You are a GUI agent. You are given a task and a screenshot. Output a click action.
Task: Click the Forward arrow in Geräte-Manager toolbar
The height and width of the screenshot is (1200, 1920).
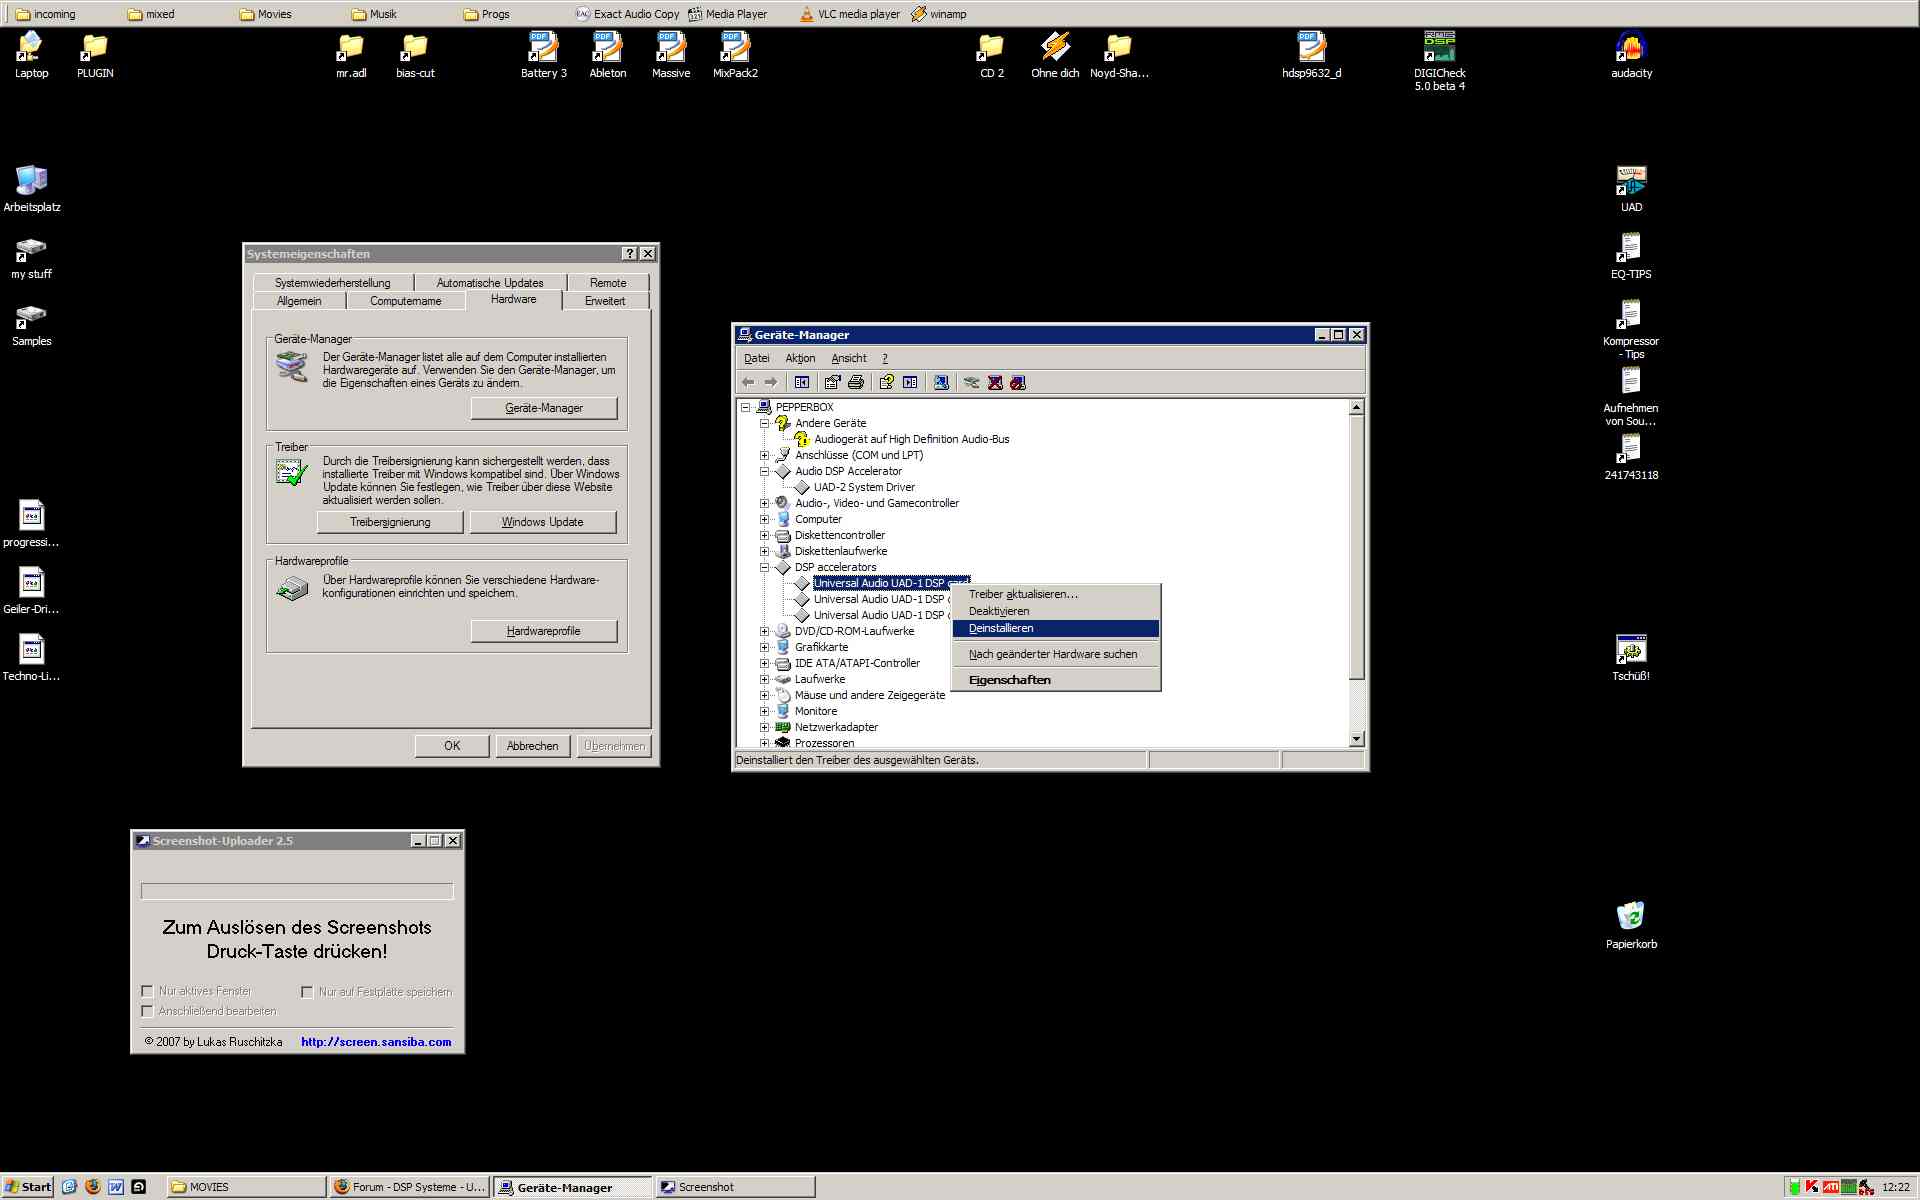[770, 382]
